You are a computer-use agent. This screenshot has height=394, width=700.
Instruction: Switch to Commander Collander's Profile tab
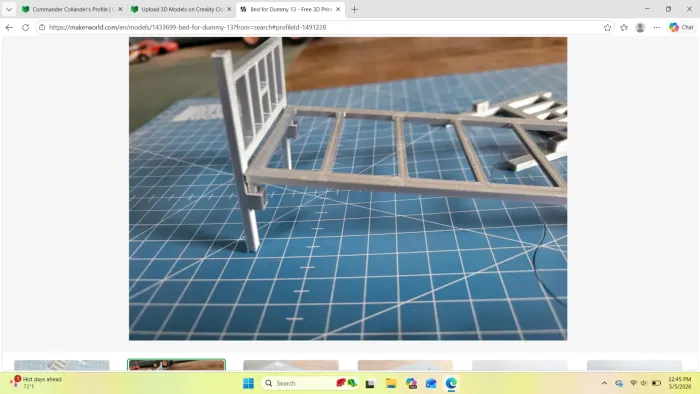tap(71, 9)
